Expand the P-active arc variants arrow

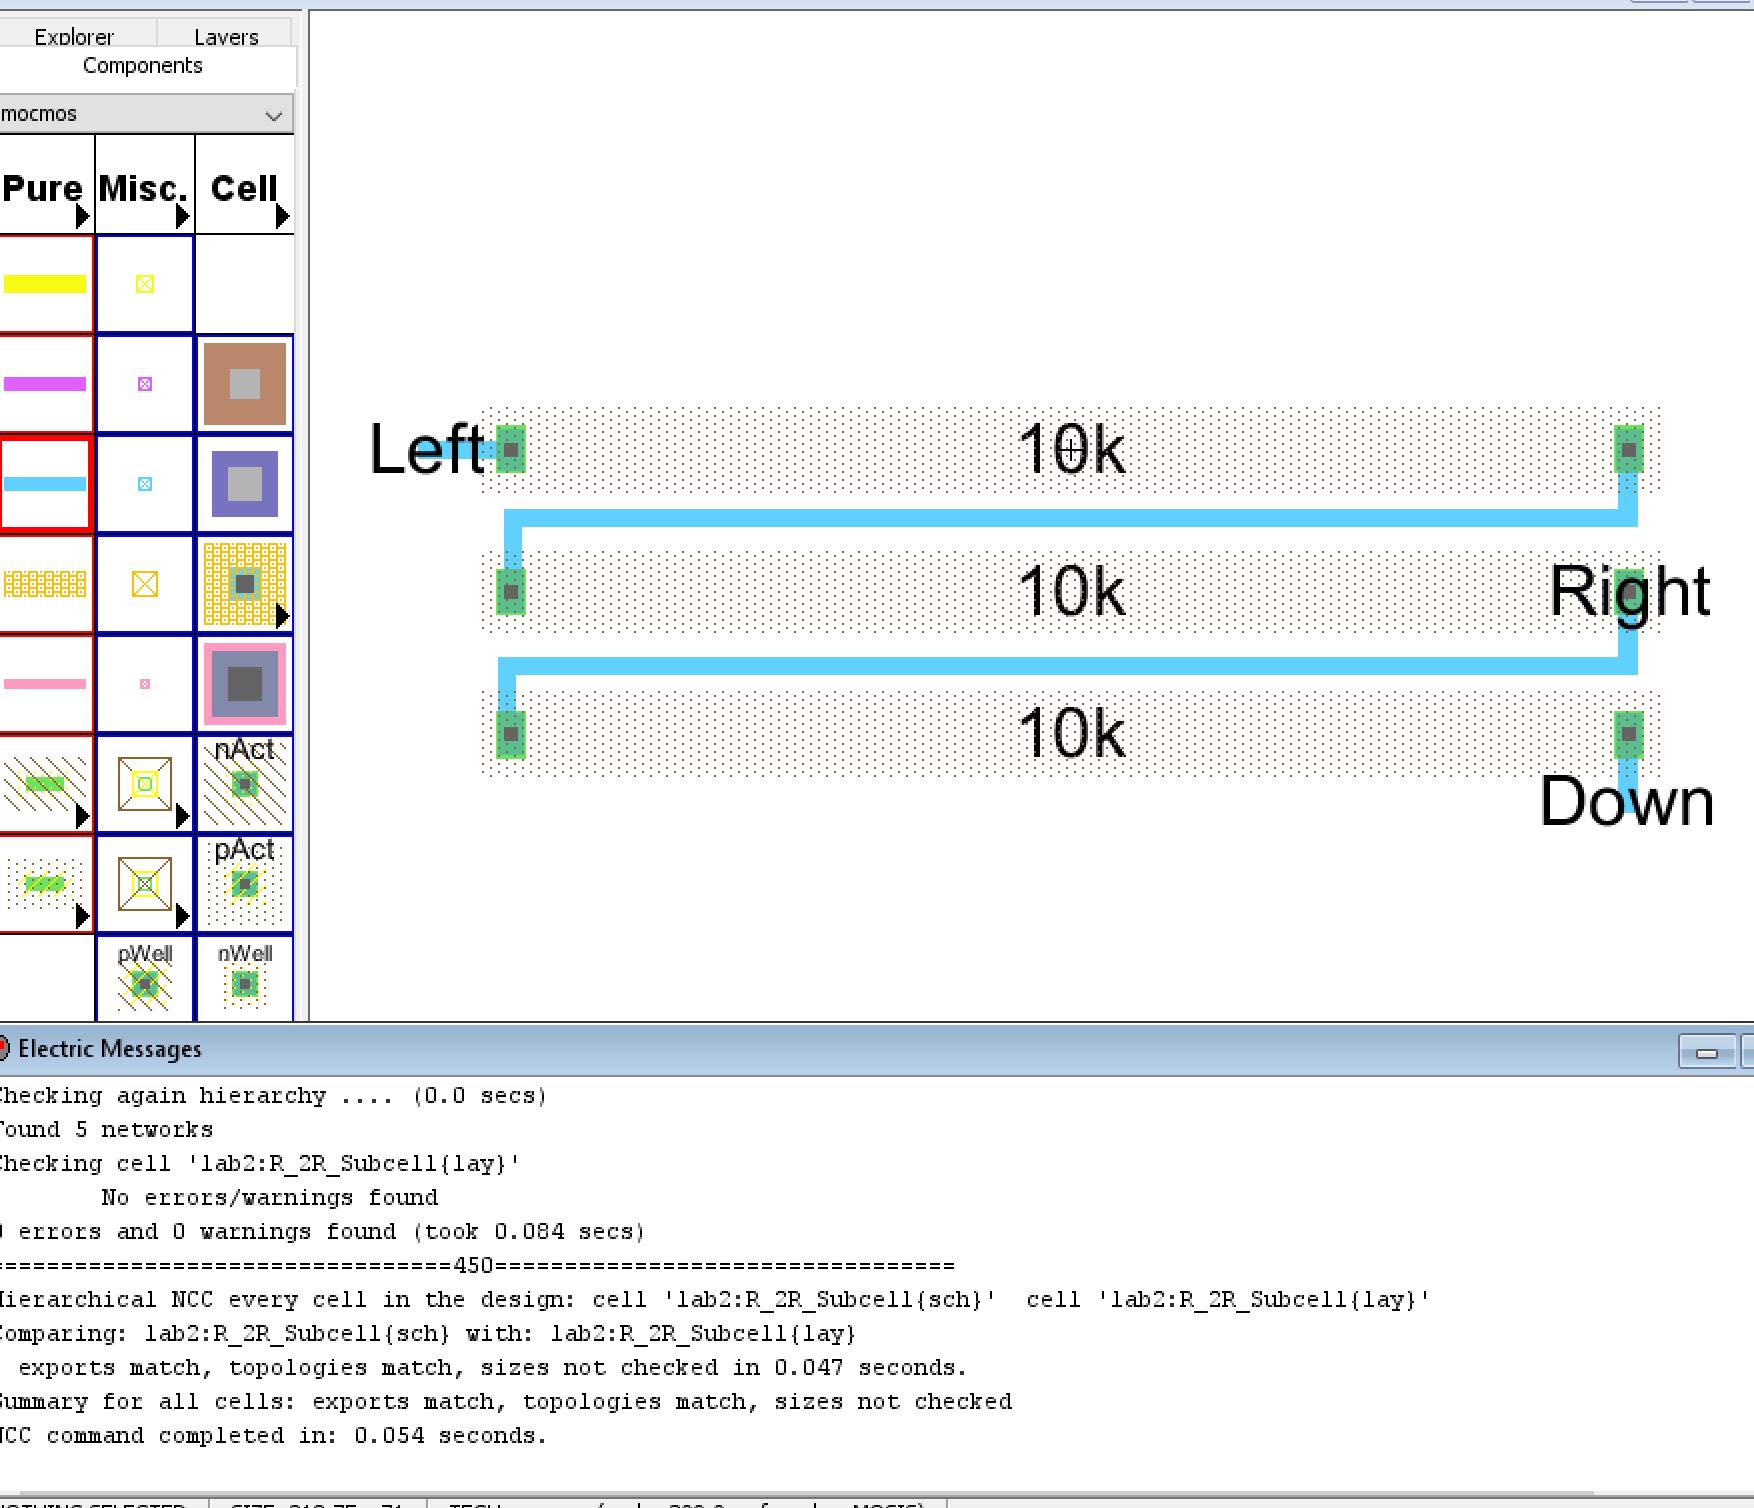(x=82, y=916)
